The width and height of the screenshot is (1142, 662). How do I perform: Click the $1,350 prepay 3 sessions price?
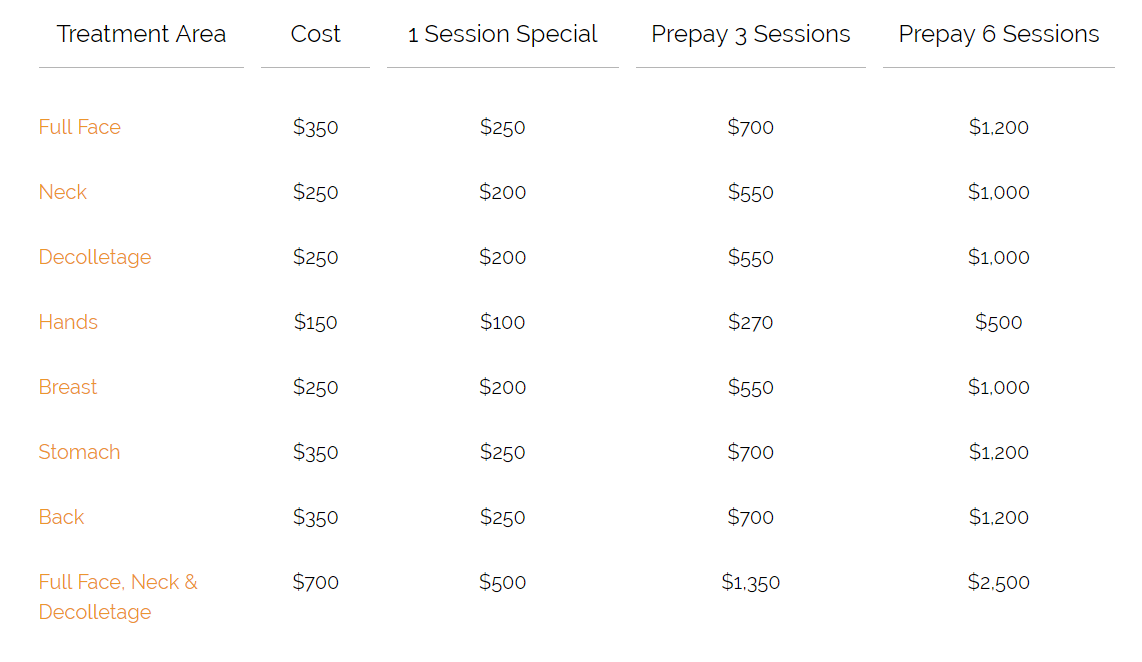751,582
